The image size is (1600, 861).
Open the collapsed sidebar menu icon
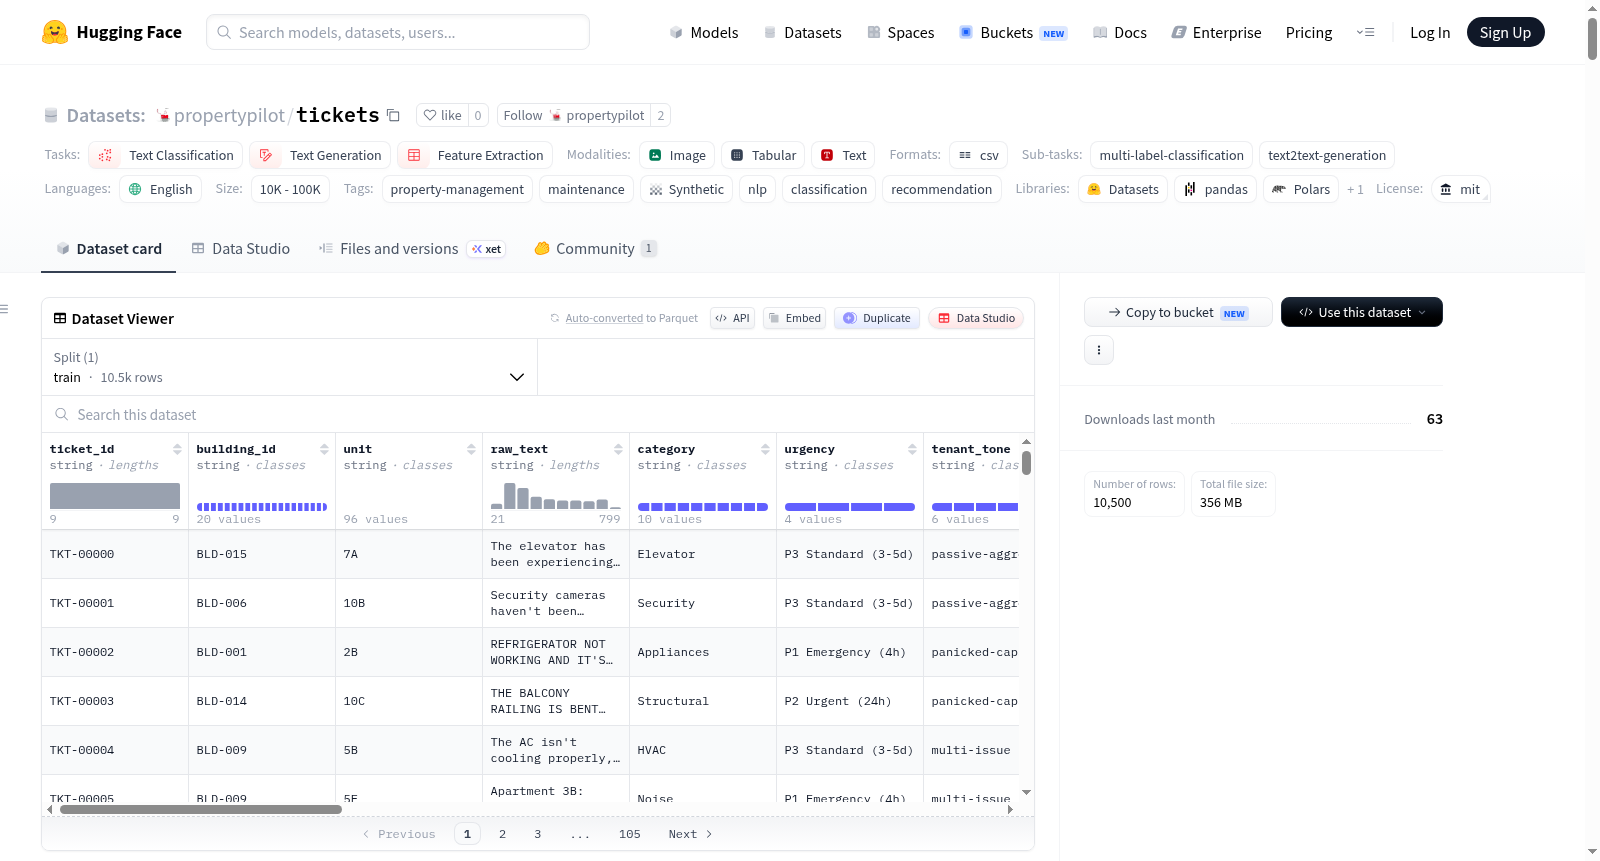(5, 309)
